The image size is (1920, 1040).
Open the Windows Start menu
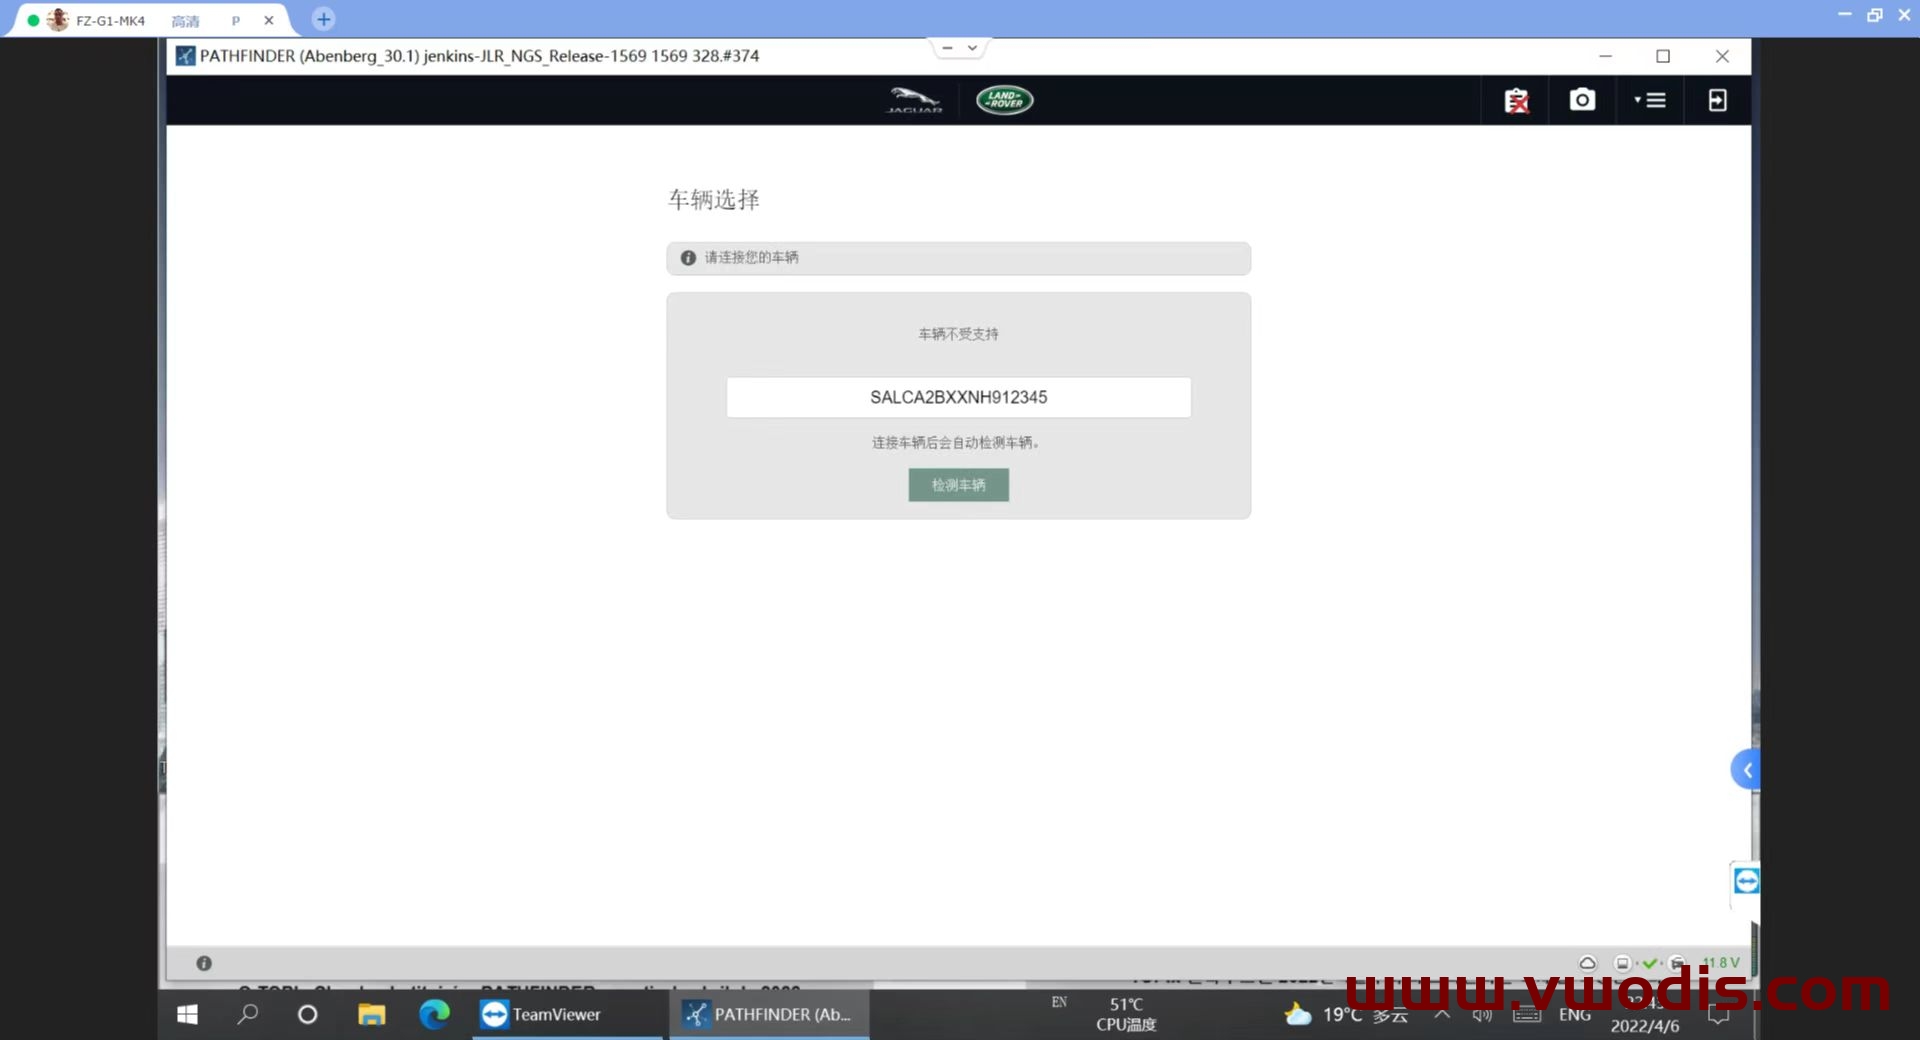coord(187,1014)
